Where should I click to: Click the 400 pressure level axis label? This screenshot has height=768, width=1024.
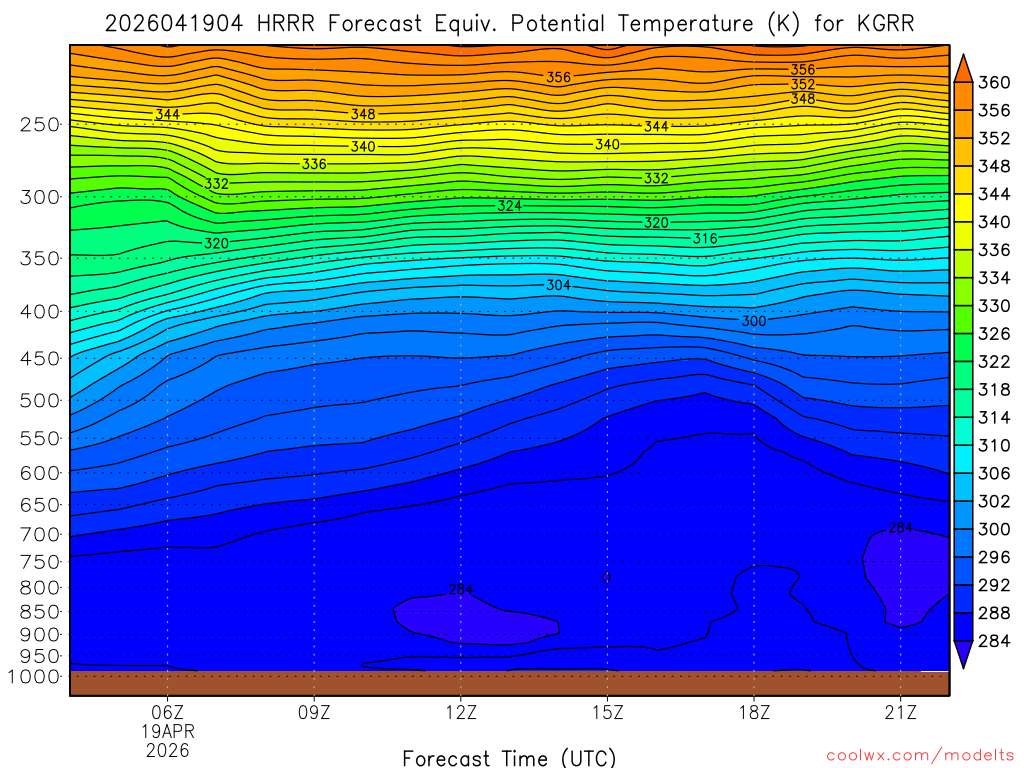[x=39, y=312]
